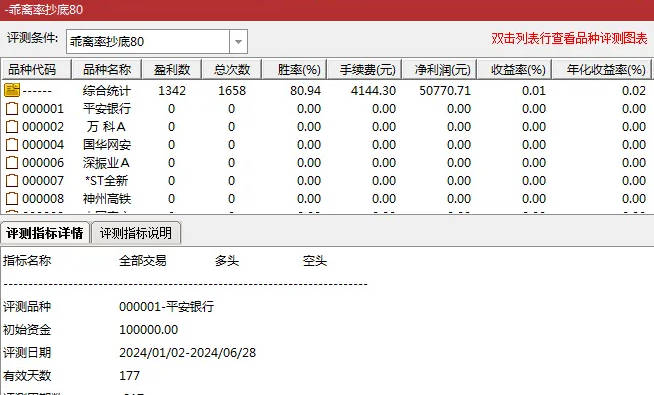Click the 80.94 win rate value

pyautogui.click(x=306, y=90)
